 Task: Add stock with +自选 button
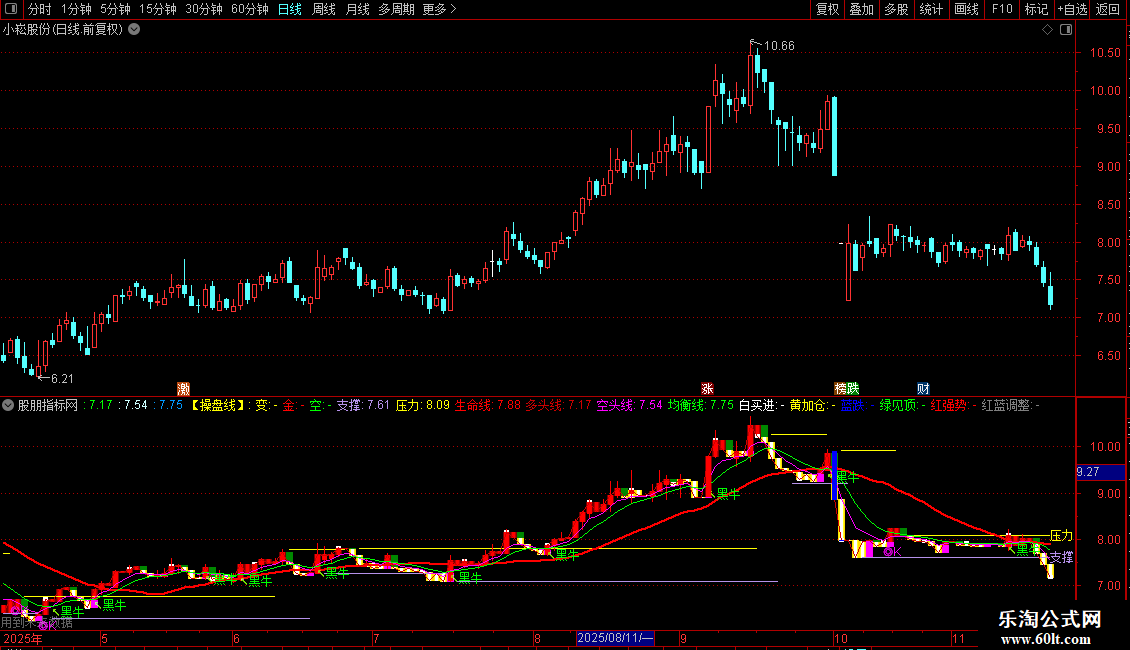[x=1072, y=9]
